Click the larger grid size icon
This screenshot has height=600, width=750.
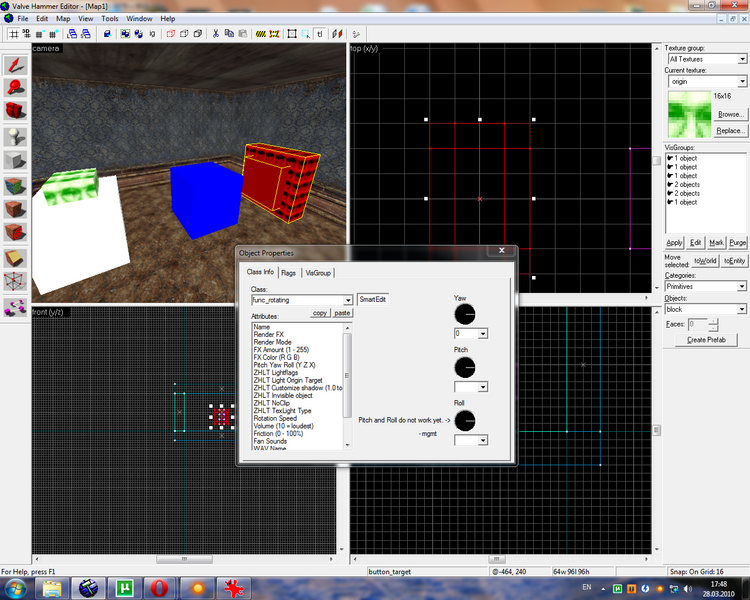tap(53, 34)
